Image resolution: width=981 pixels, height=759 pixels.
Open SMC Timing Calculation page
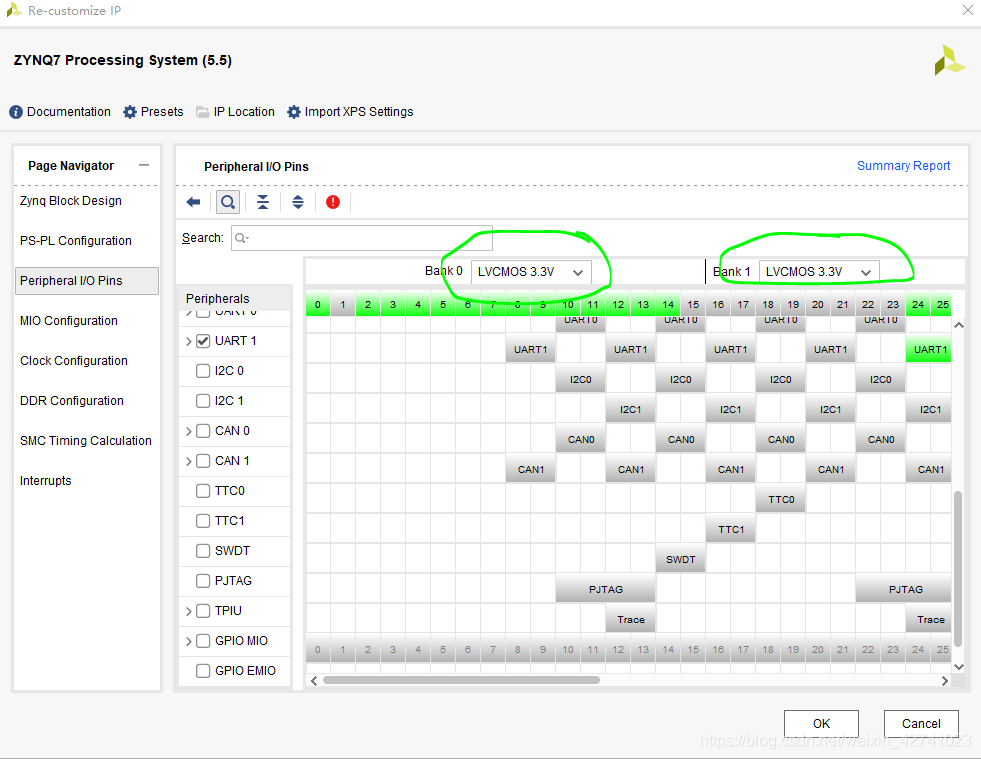[x=86, y=441]
